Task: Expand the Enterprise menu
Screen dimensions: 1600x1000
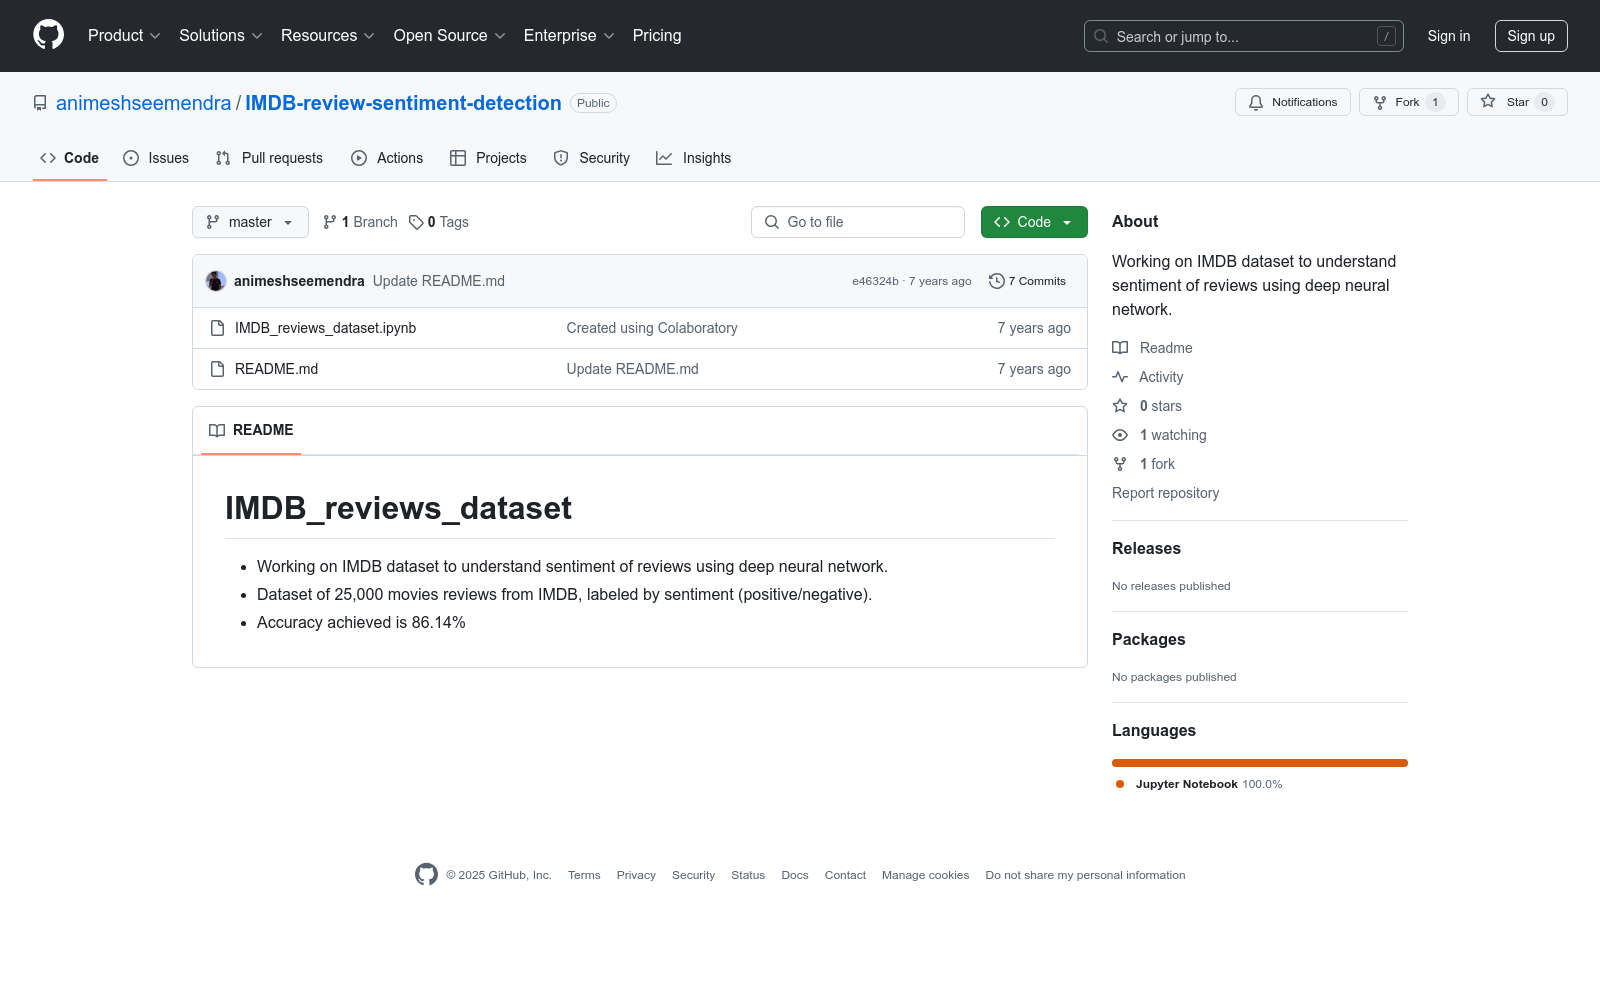Action: click(x=568, y=35)
